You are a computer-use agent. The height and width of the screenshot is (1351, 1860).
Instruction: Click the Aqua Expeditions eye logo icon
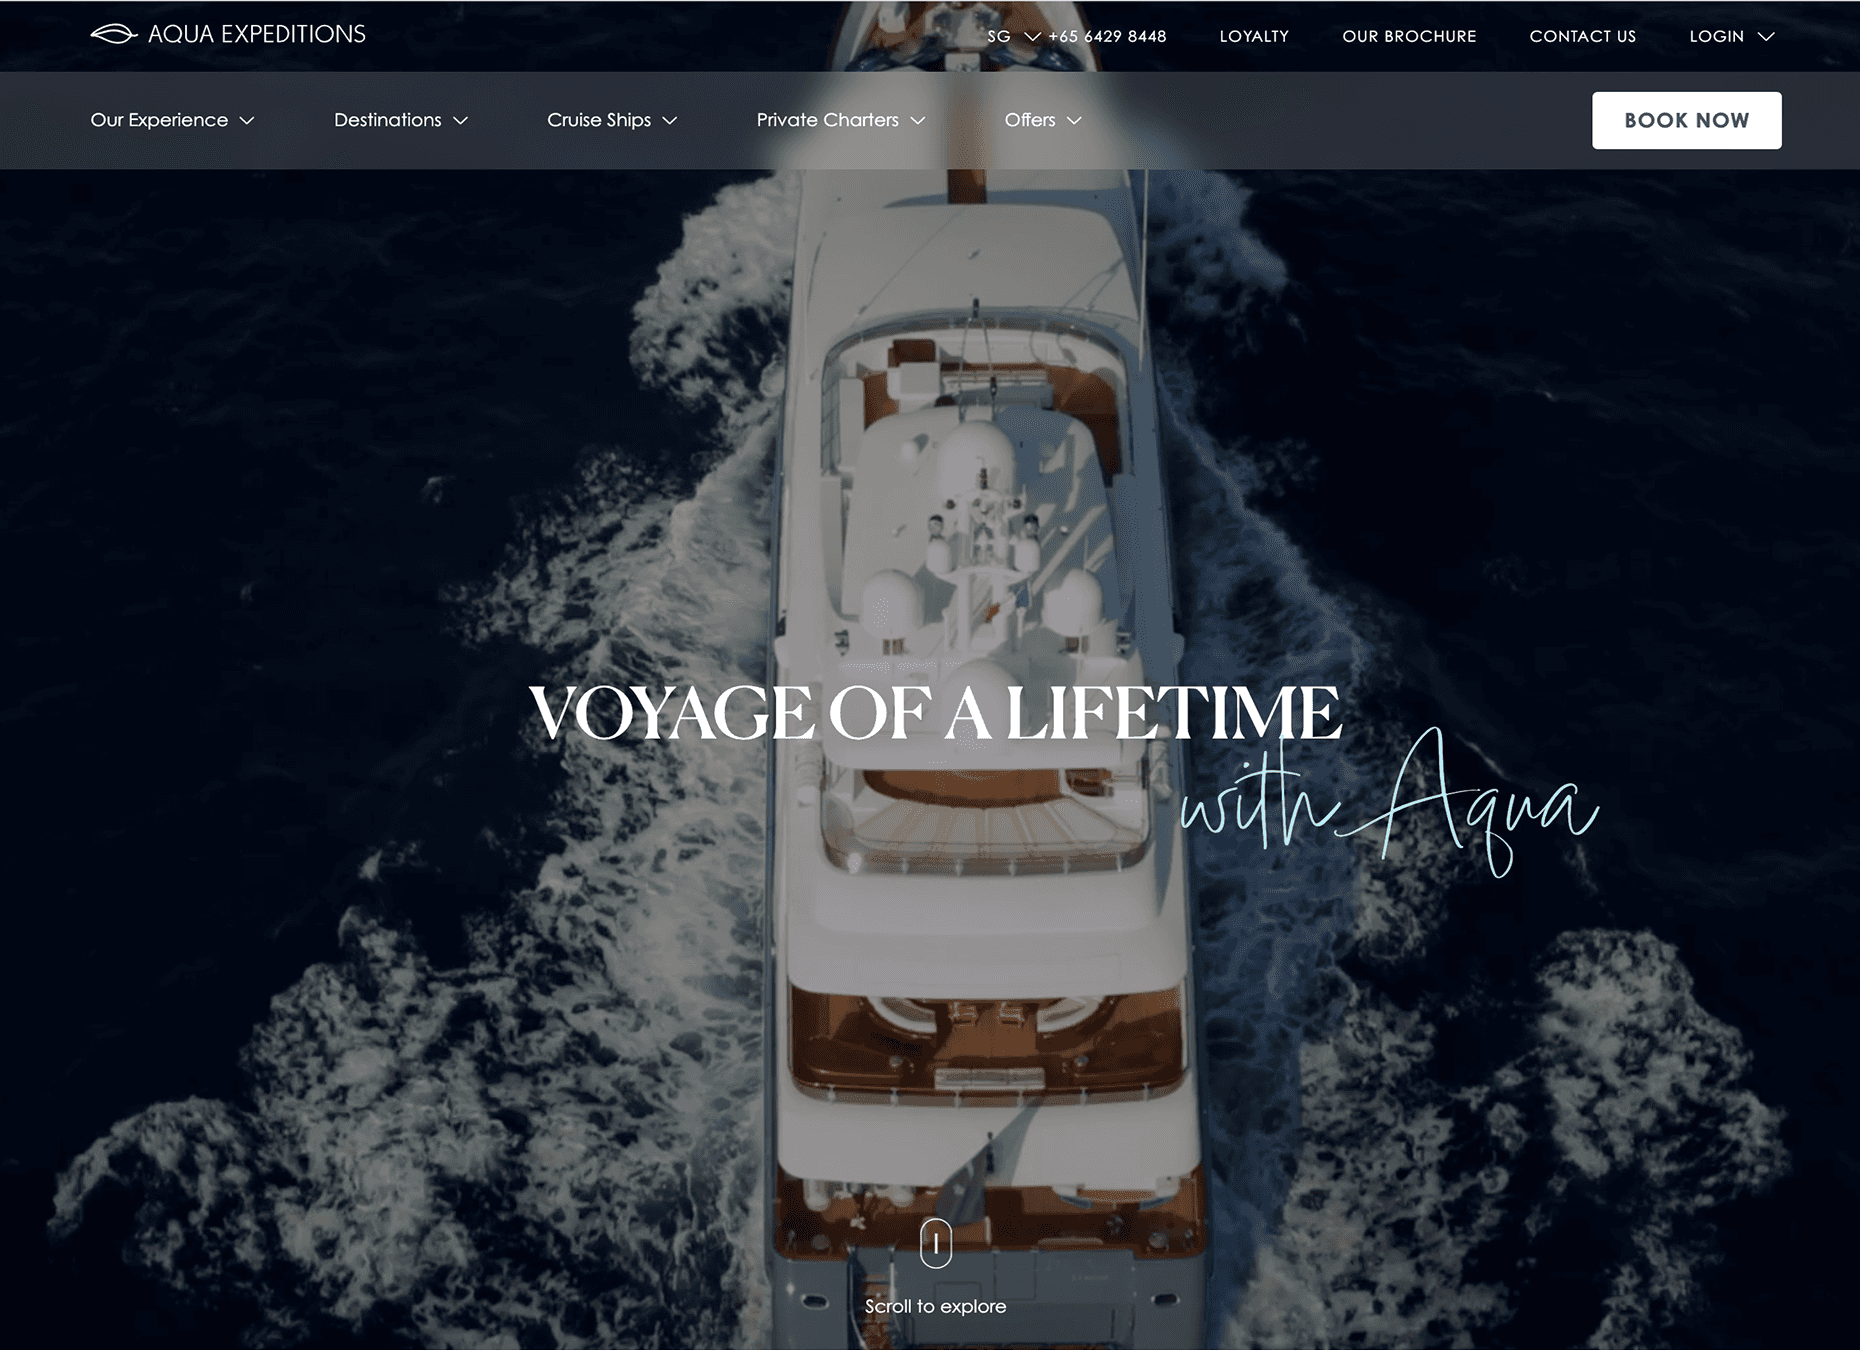tap(114, 35)
